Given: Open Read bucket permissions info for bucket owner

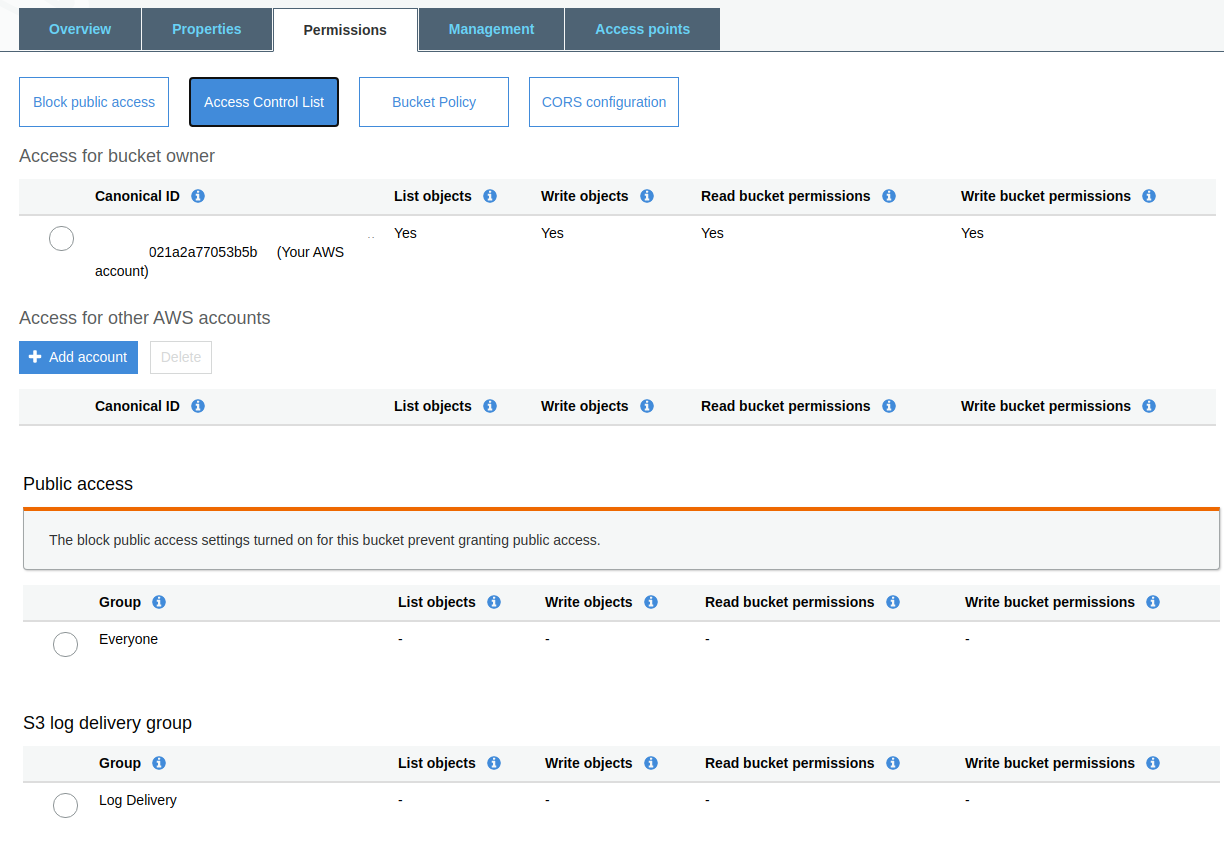Looking at the screenshot, I should pyautogui.click(x=888, y=196).
